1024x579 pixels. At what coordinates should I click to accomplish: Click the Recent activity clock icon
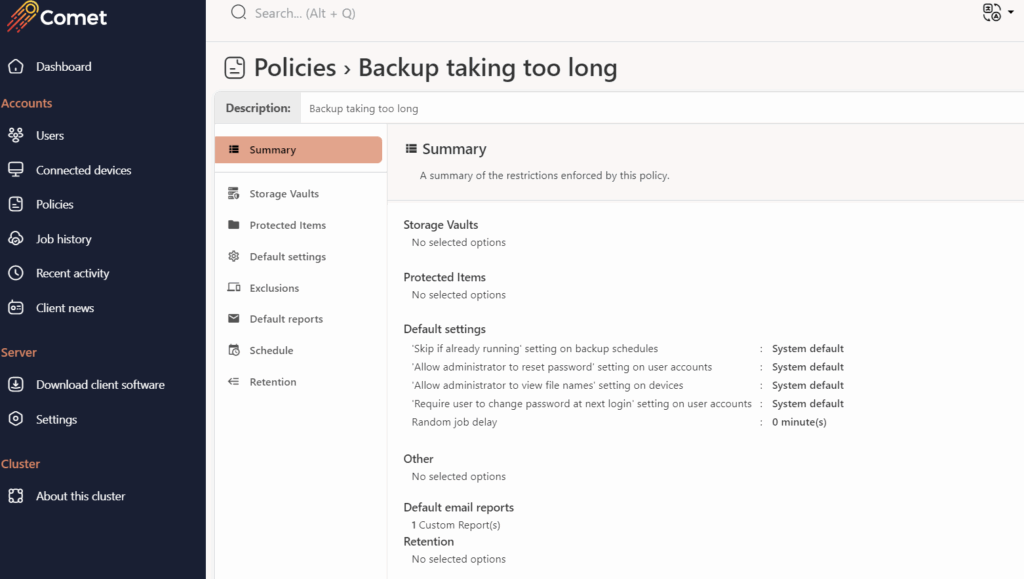15,273
